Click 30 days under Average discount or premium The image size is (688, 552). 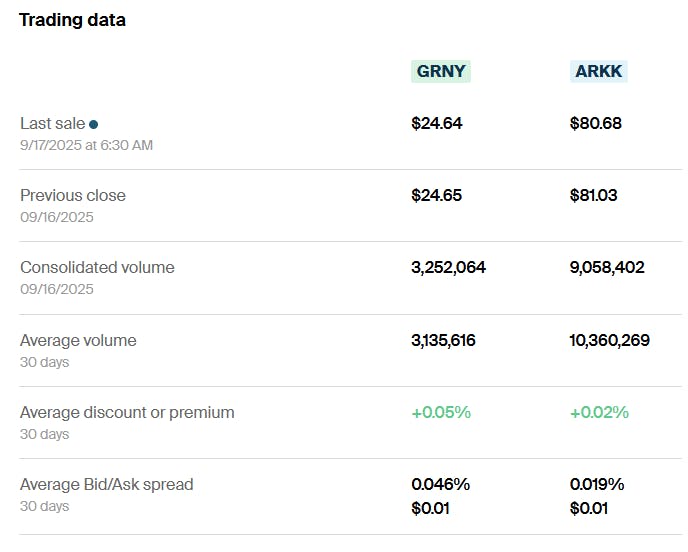coord(45,434)
